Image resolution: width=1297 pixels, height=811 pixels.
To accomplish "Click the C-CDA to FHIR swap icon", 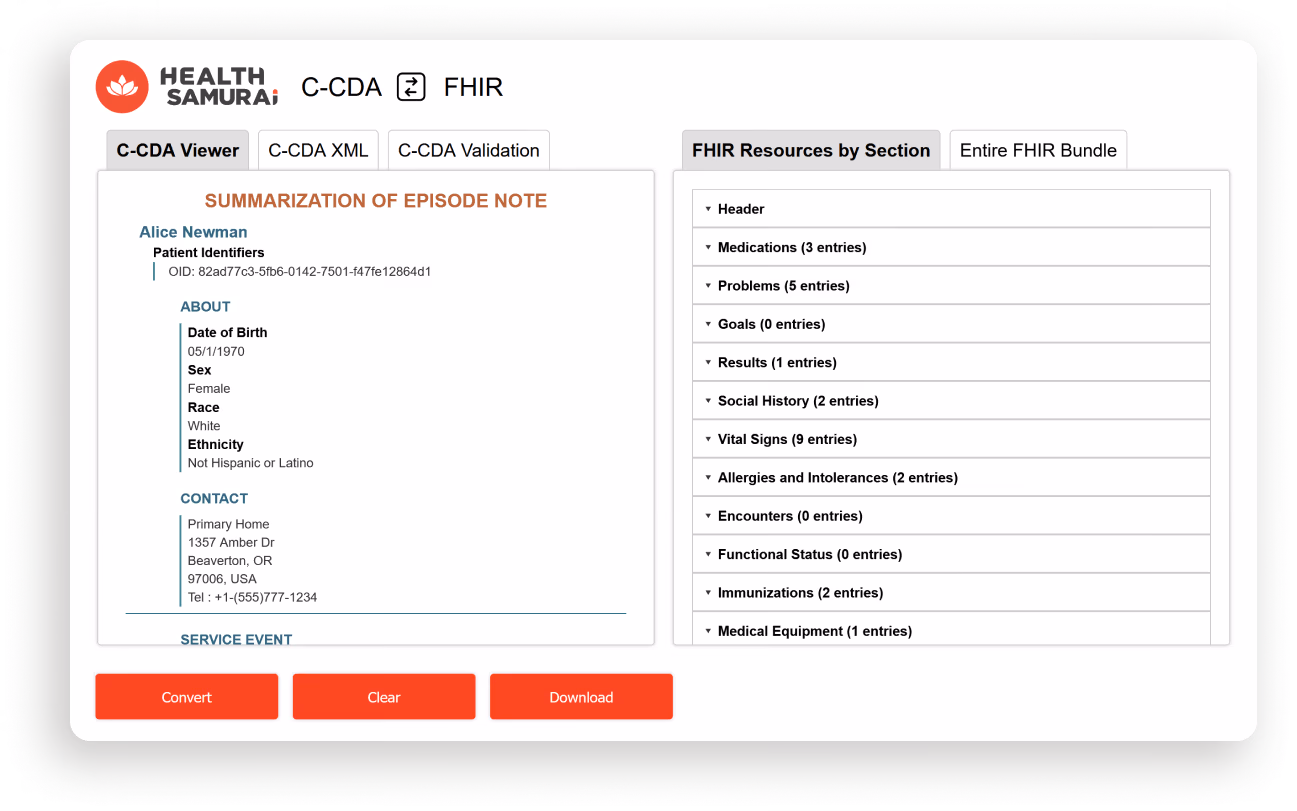I will pyautogui.click(x=411, y=87).
